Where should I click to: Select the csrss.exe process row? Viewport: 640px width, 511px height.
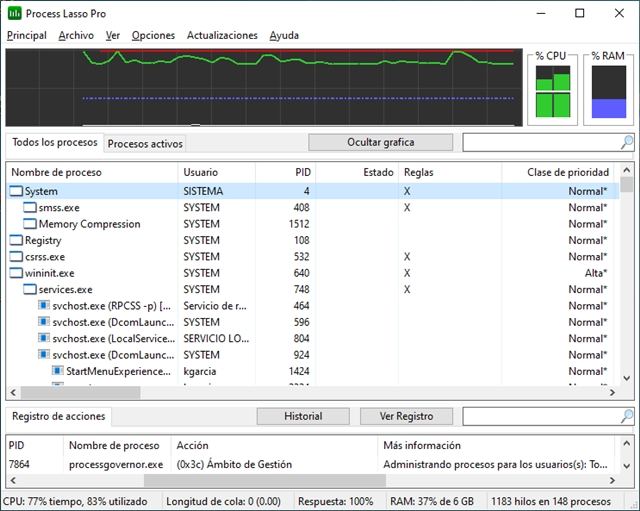[313, 256]
